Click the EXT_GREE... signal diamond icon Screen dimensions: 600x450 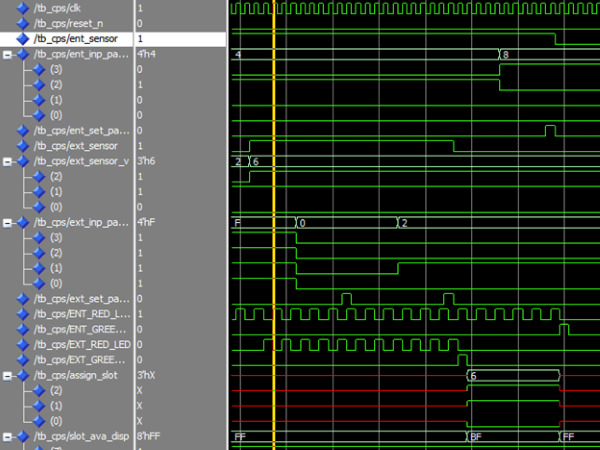tap(23, 360)
